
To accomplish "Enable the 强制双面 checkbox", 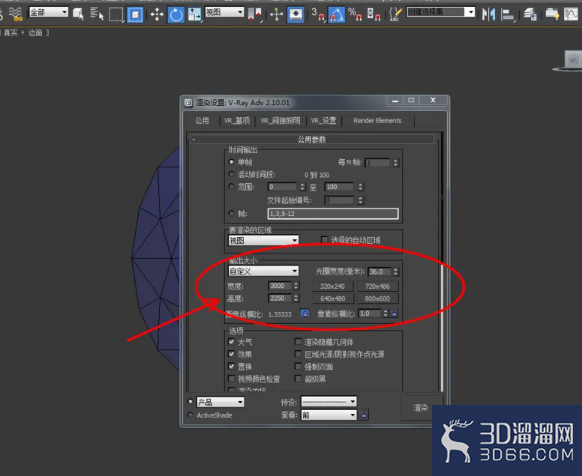I will click(x=298, y=366).
